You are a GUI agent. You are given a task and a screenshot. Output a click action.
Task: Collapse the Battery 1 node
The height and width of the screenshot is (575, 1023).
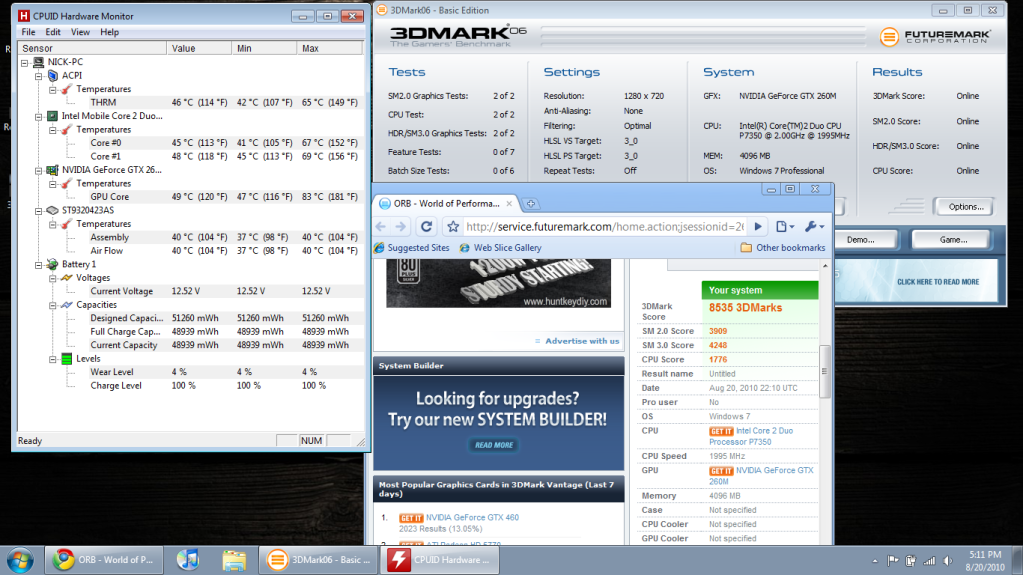[x=38, y=264]
